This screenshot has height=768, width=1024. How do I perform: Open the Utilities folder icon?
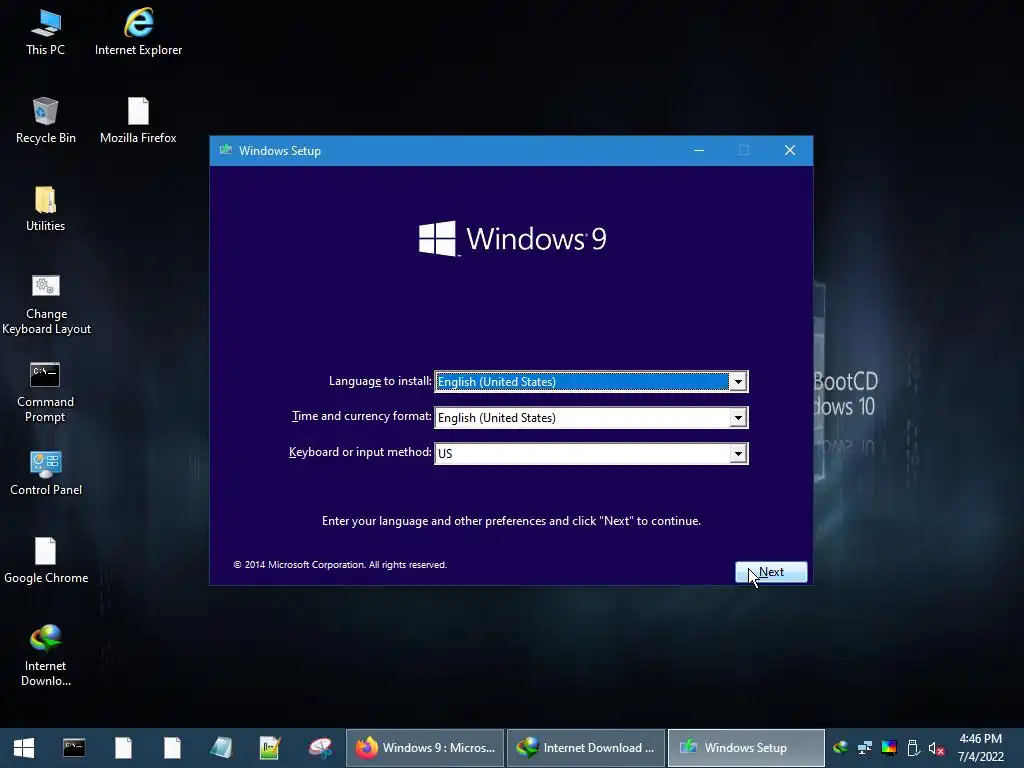(x=45, y=209)
